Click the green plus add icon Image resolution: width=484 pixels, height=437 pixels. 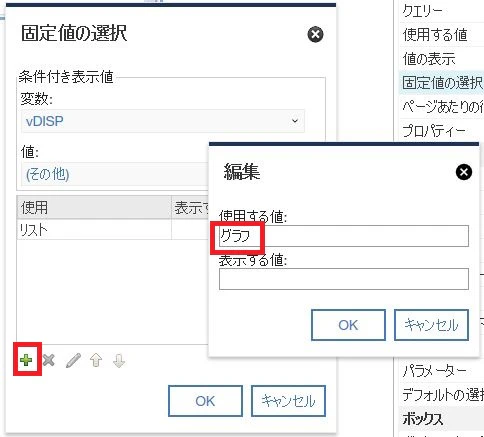coord(26,360)
